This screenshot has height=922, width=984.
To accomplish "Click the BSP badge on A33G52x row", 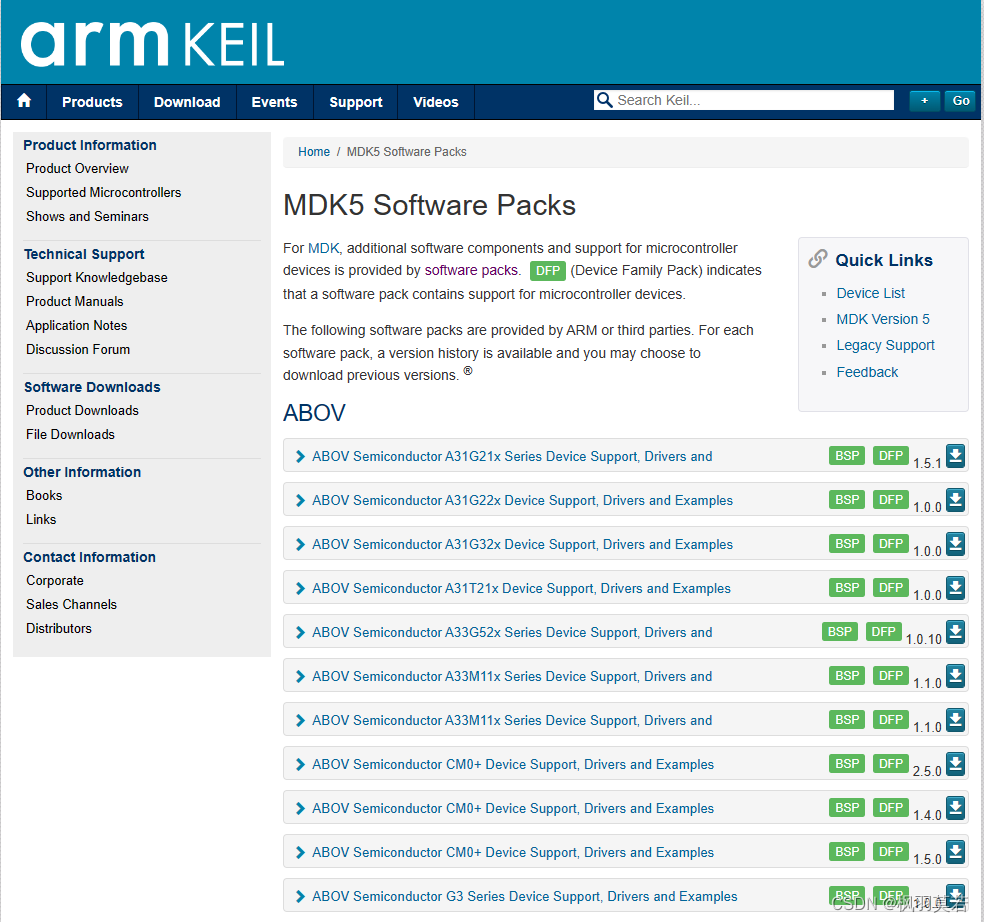I will [x=840, y=631].
